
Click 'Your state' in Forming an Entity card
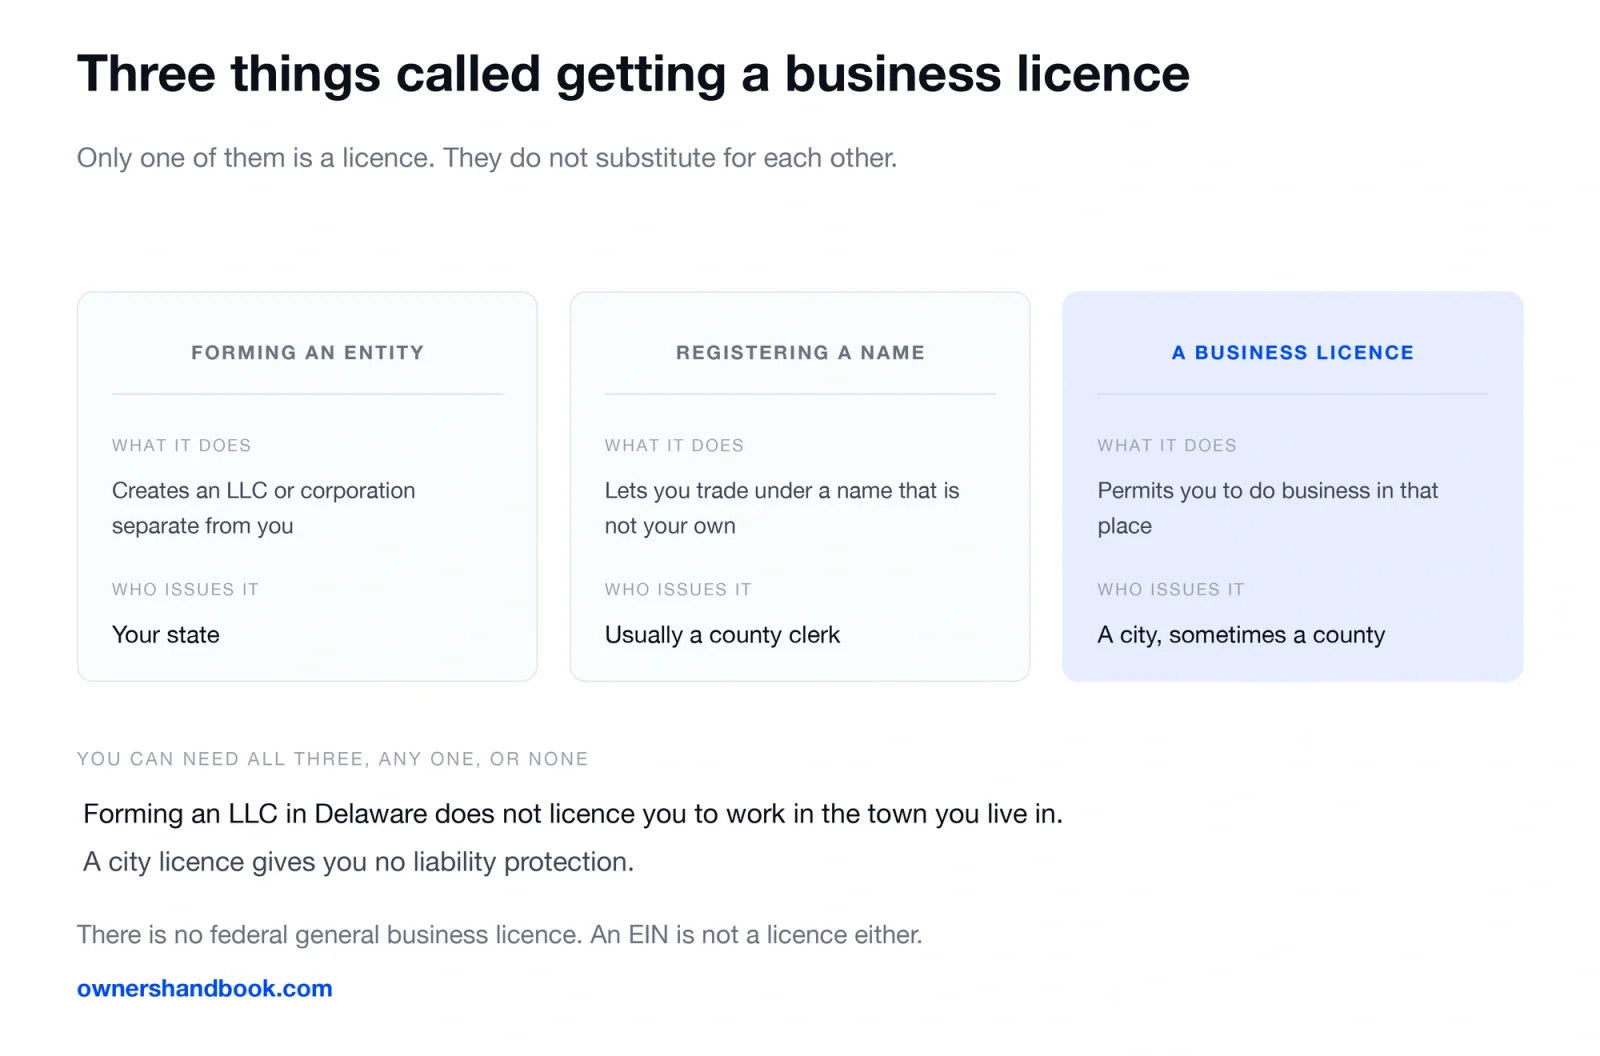click(x=166, y=635)
